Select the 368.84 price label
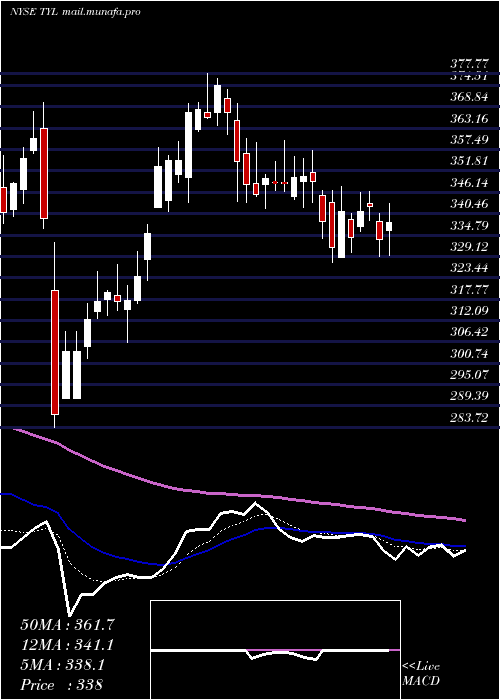The image size is (500, 700). pos(469,97)
